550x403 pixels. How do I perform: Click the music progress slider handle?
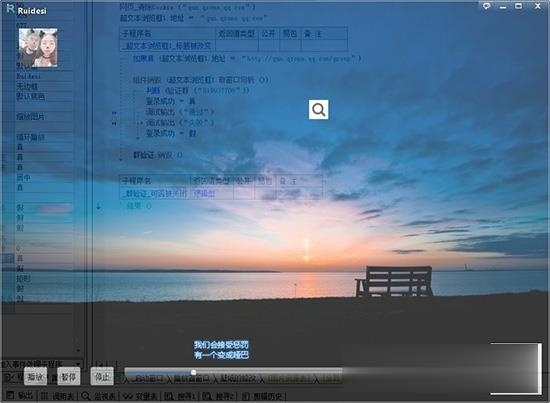click(193, 372)
